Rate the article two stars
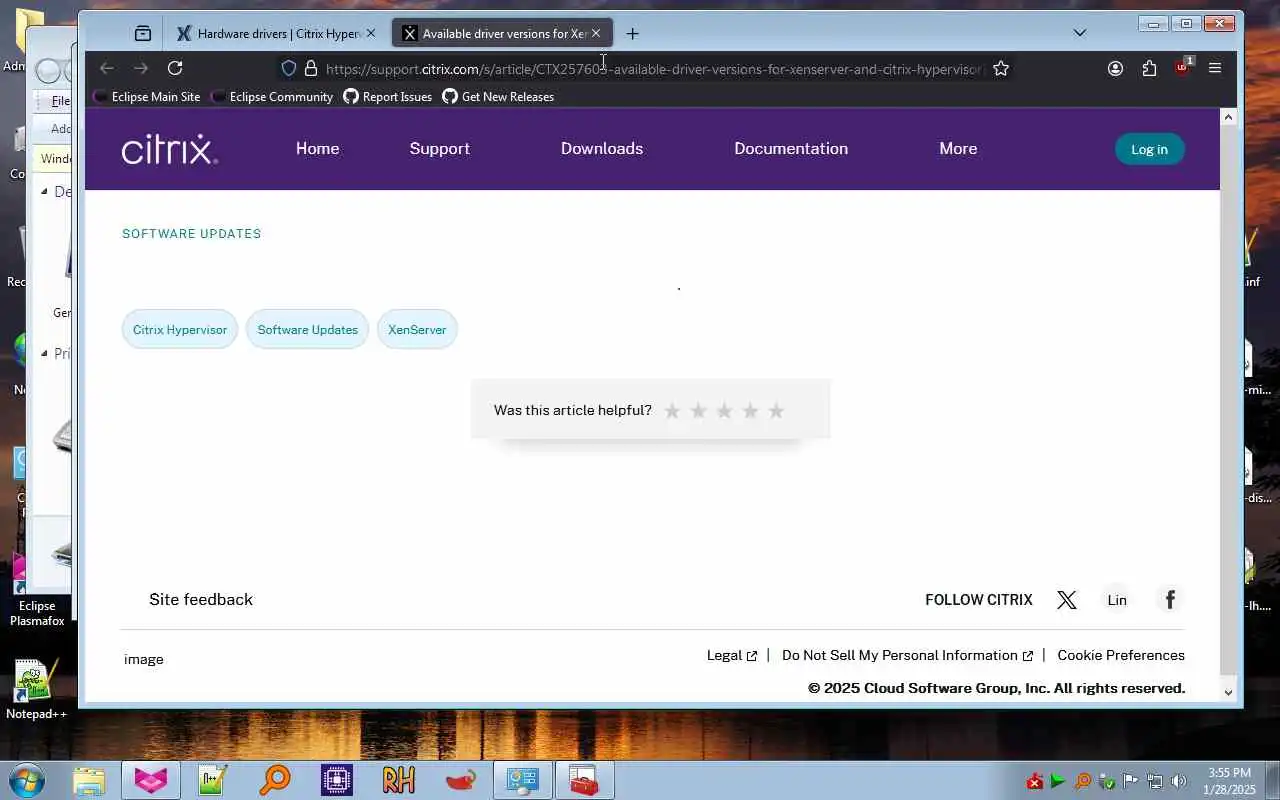This screenshot has width=1280, height=800. click(x=699, y=411)
